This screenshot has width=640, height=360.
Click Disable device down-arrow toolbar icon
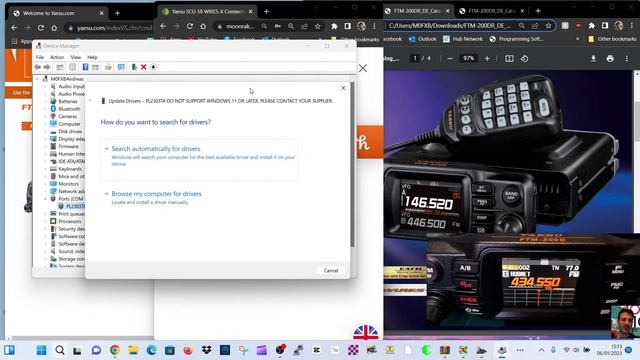tap(153, 67)
